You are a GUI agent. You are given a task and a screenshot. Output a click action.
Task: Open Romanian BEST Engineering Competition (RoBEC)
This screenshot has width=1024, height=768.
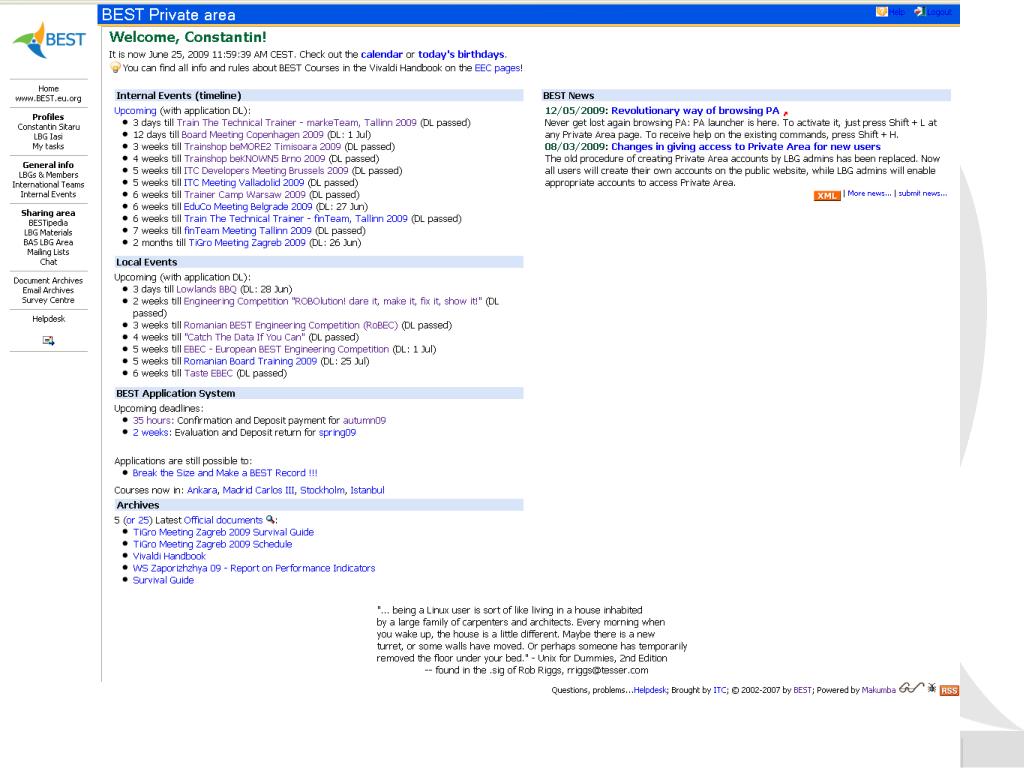(x=291, y=325)
